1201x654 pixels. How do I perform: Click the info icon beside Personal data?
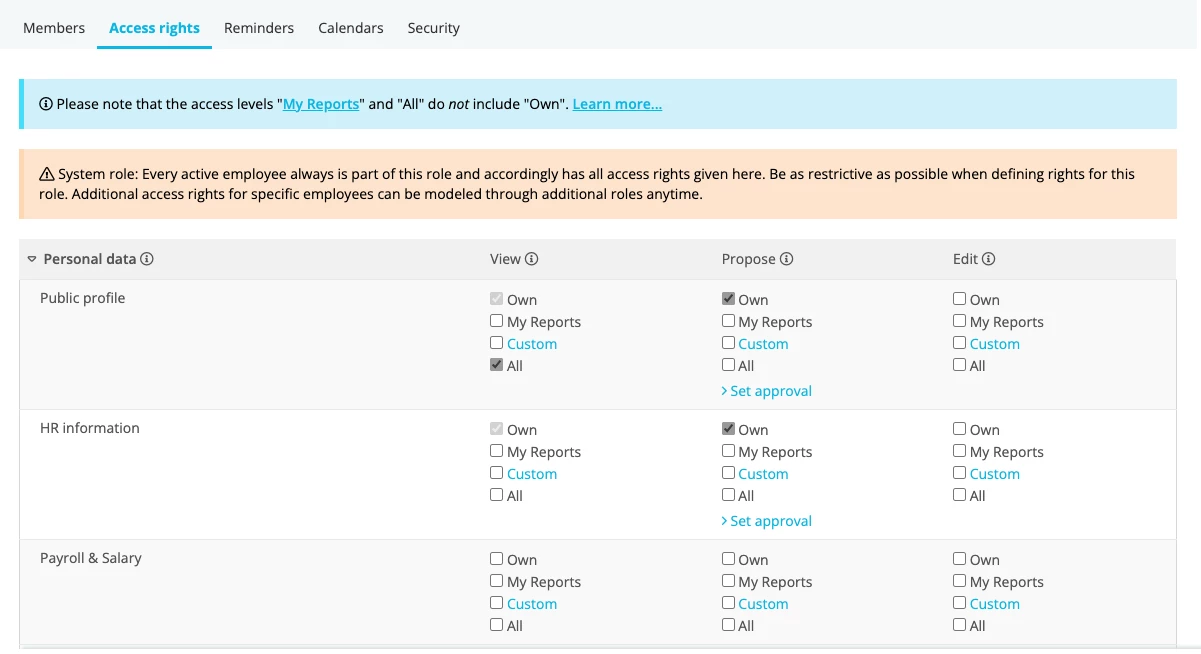coord(147,259)
